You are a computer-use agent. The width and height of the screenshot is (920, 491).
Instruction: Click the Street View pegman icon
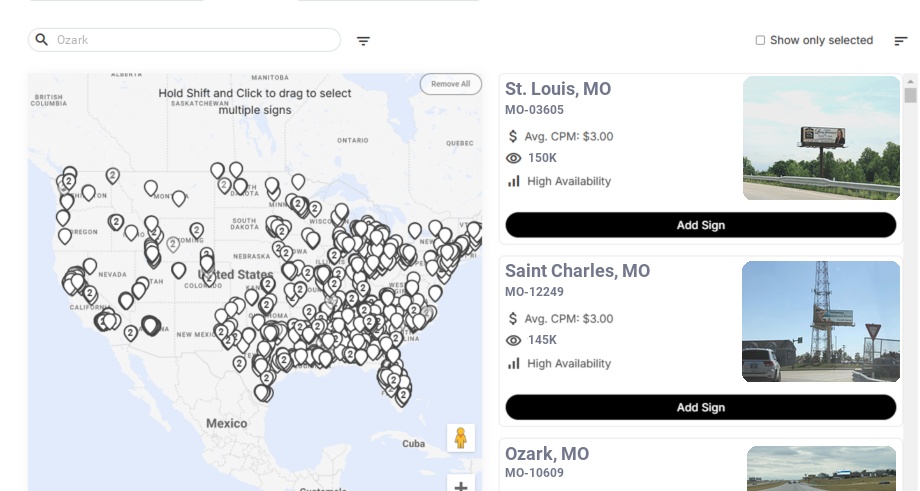(x=460, y=438)
